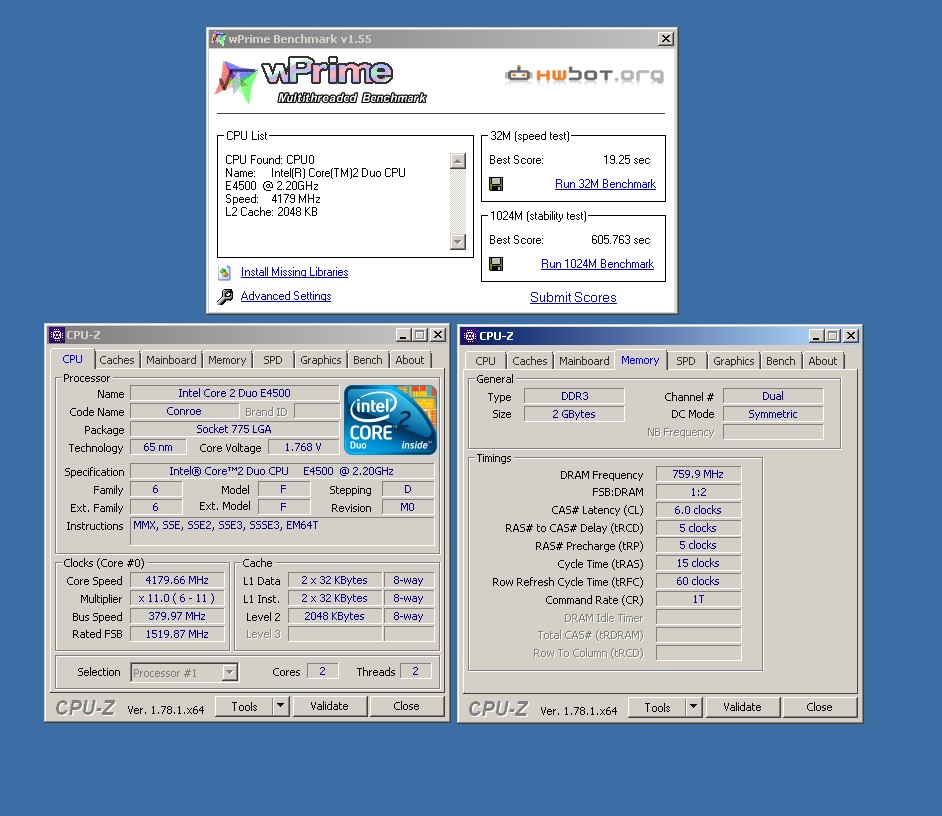The image size is (942, 816).
Task: Click the HWBOT.org logo
Action: click(x=585, y=75)
